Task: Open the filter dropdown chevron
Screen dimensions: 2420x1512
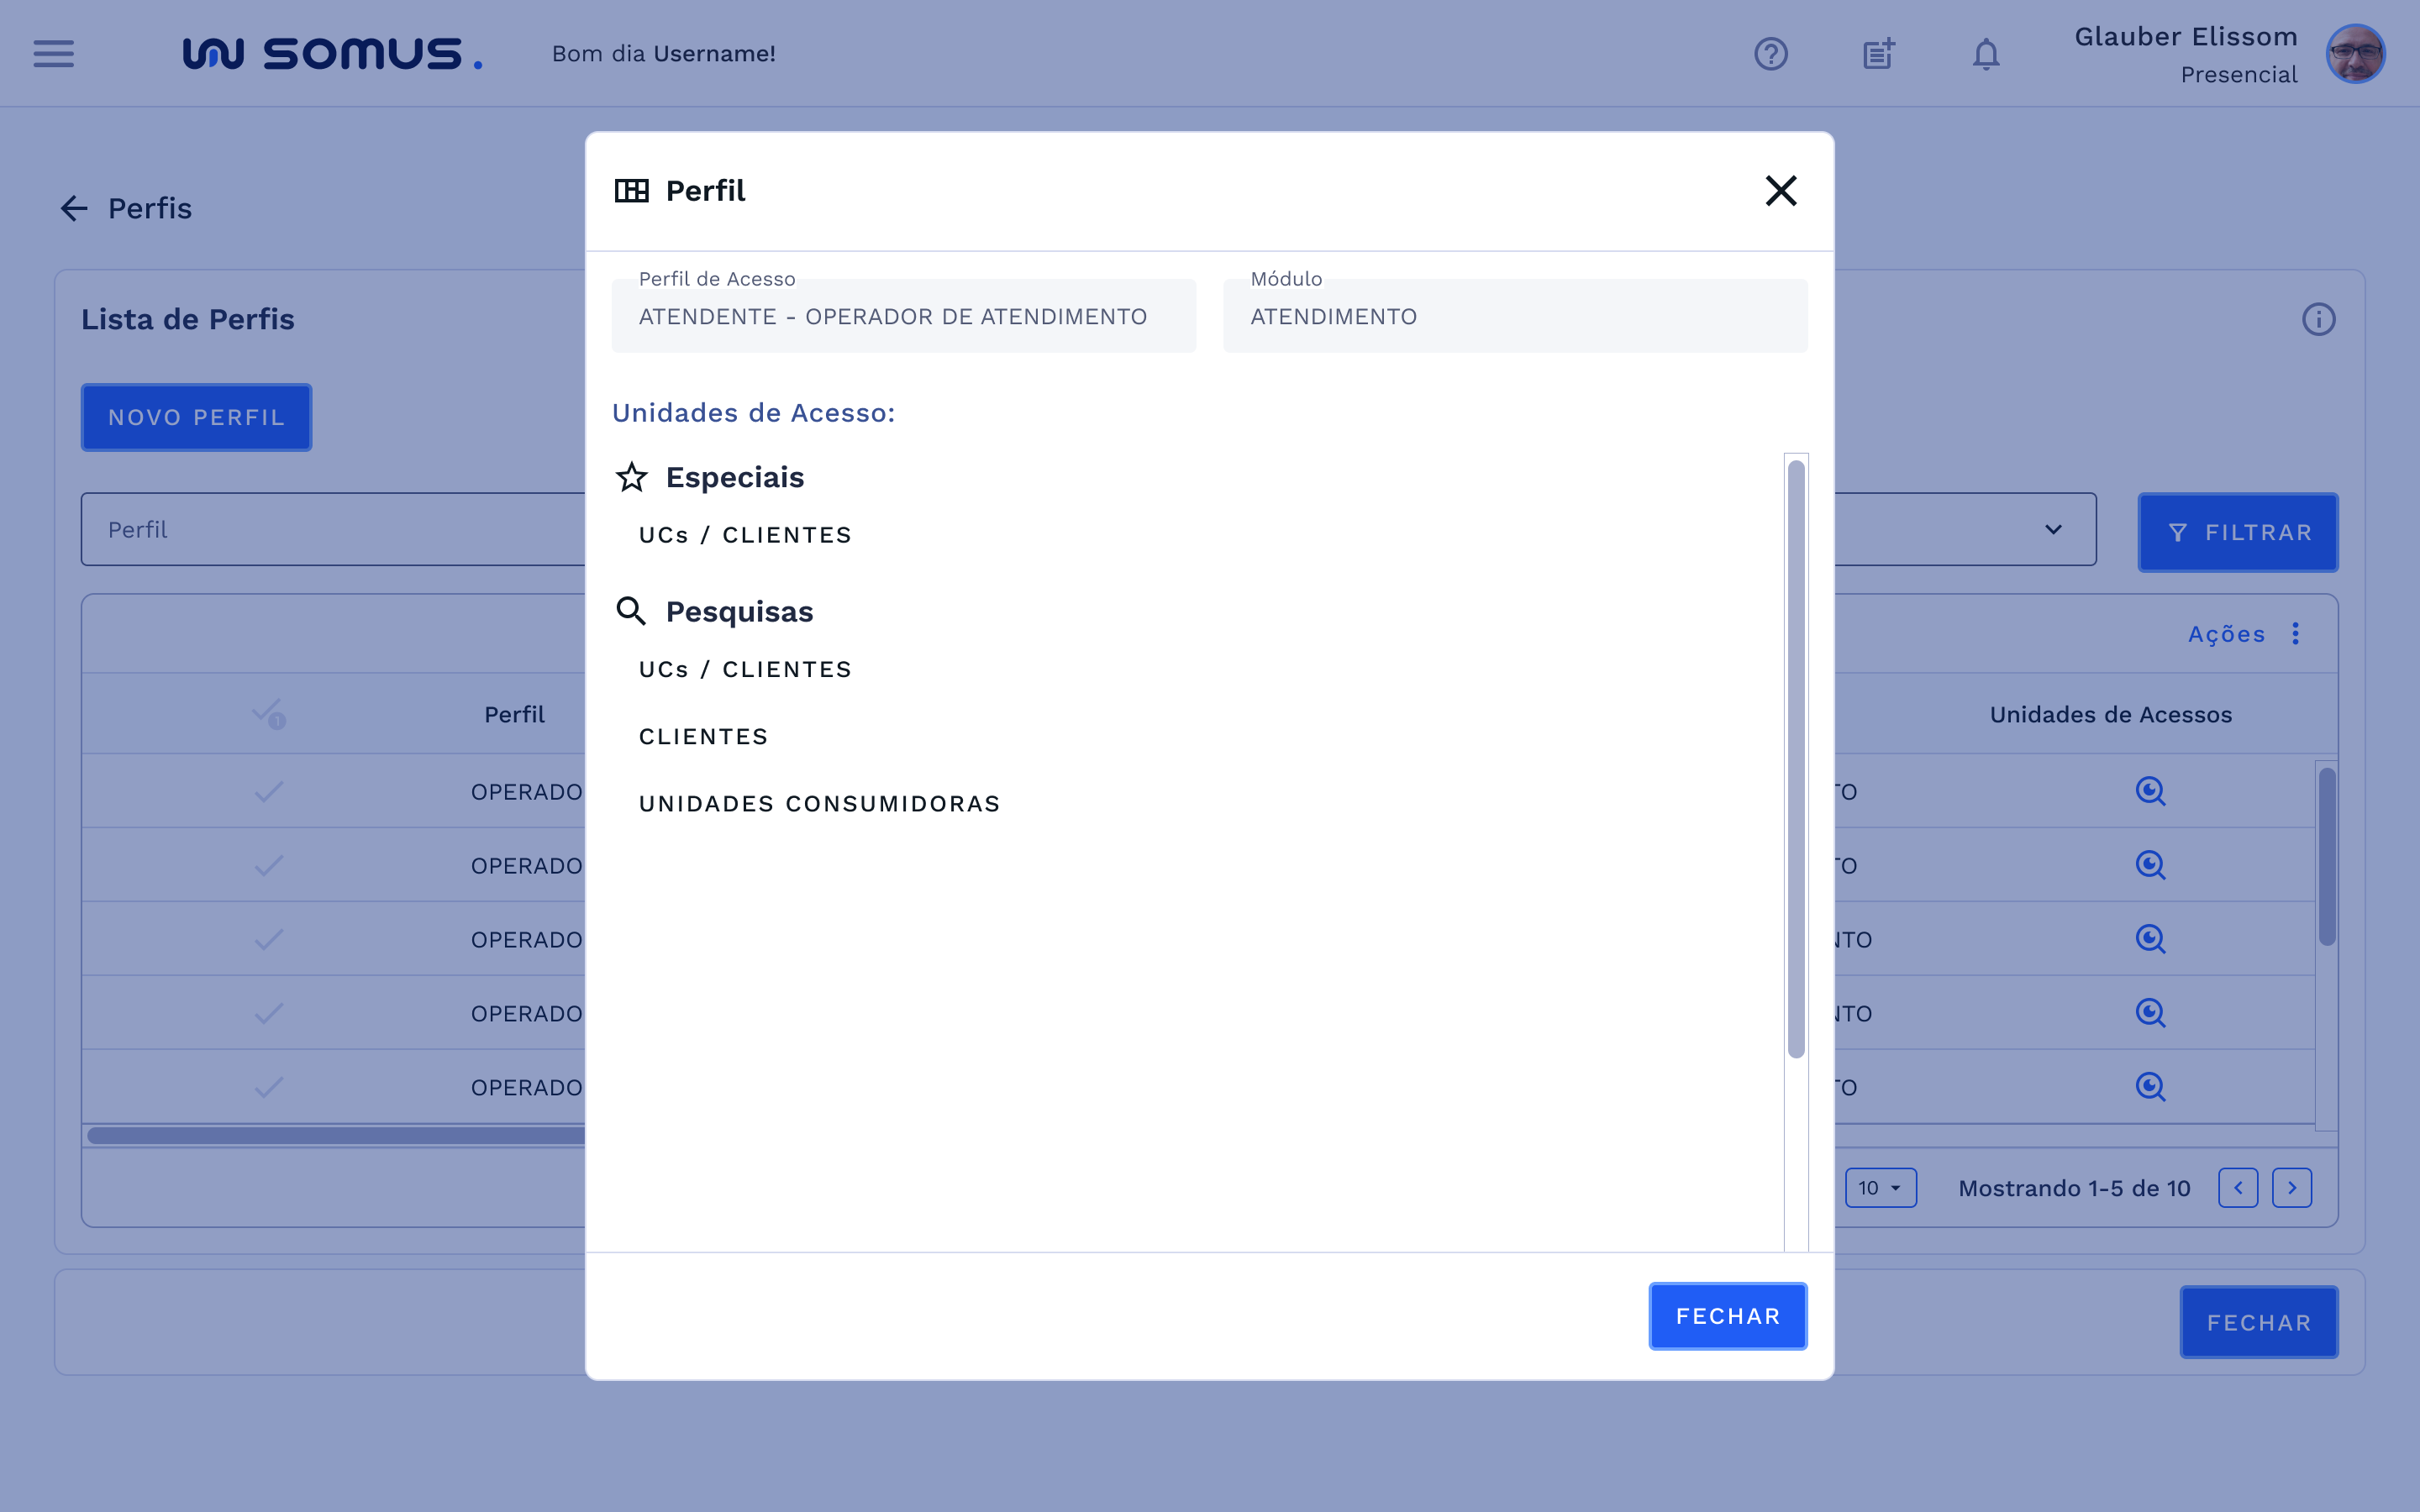Action: pyautogui.click(x=2052, y=529)
